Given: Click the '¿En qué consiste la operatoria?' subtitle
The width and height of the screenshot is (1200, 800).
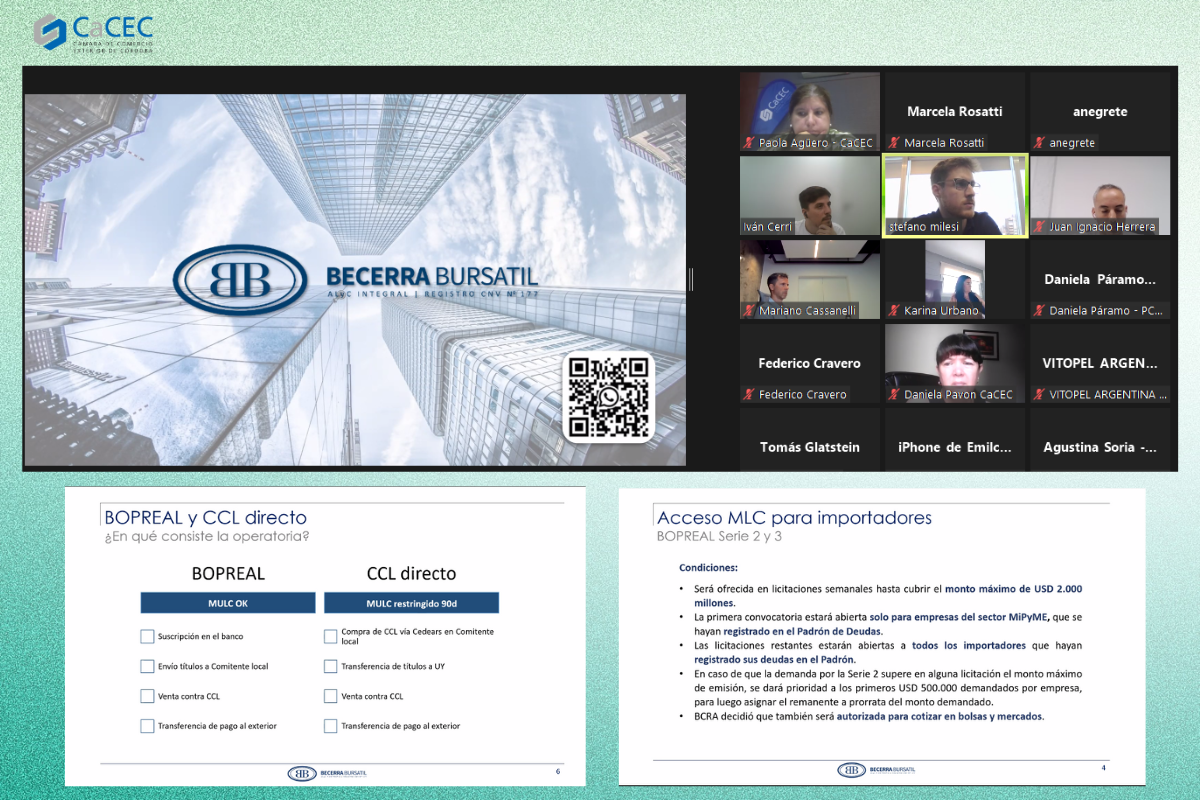Looking at the screenshot, I should click(207, 536).
